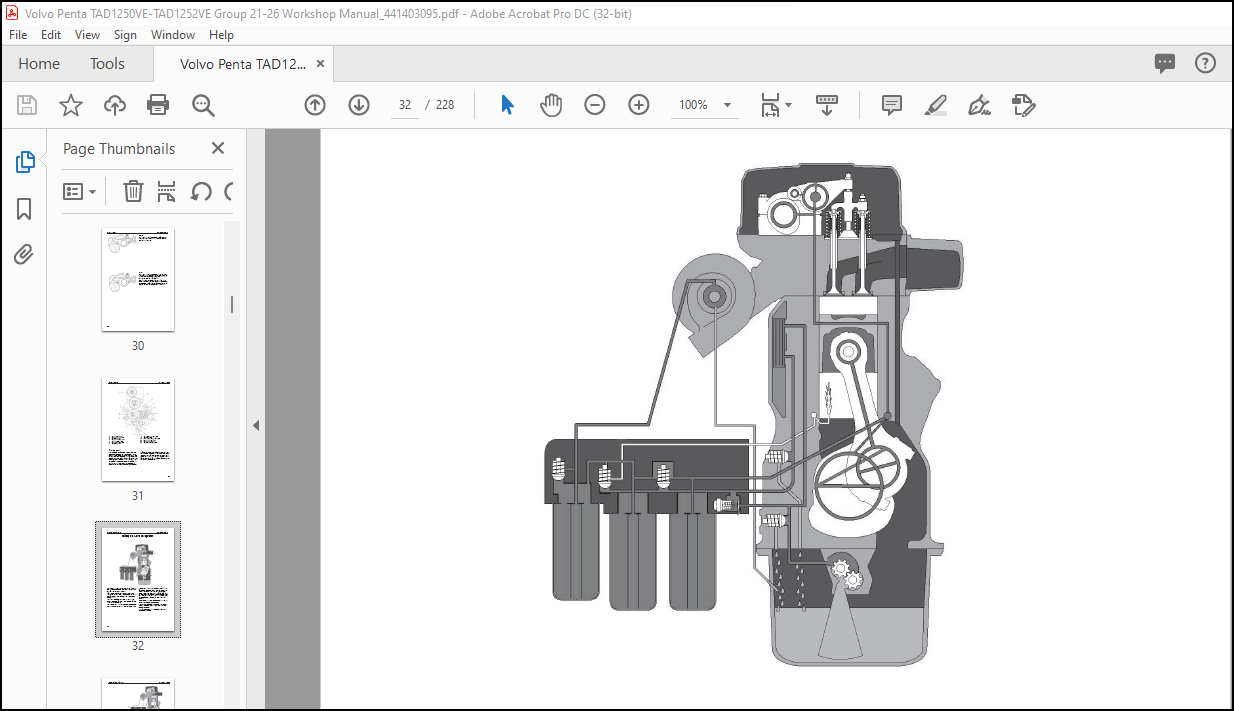Open the Edit menu
This screenshot has width=1234, height=711.
(51, 35)
